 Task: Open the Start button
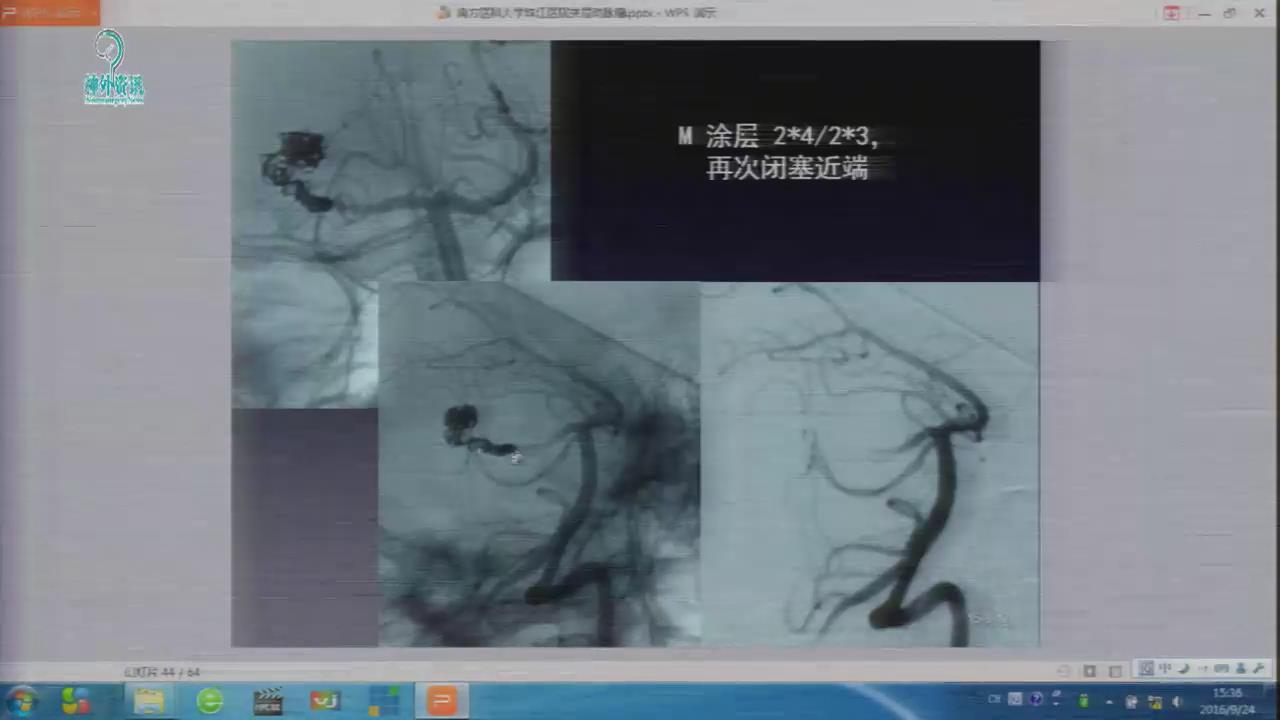(20, 700)
